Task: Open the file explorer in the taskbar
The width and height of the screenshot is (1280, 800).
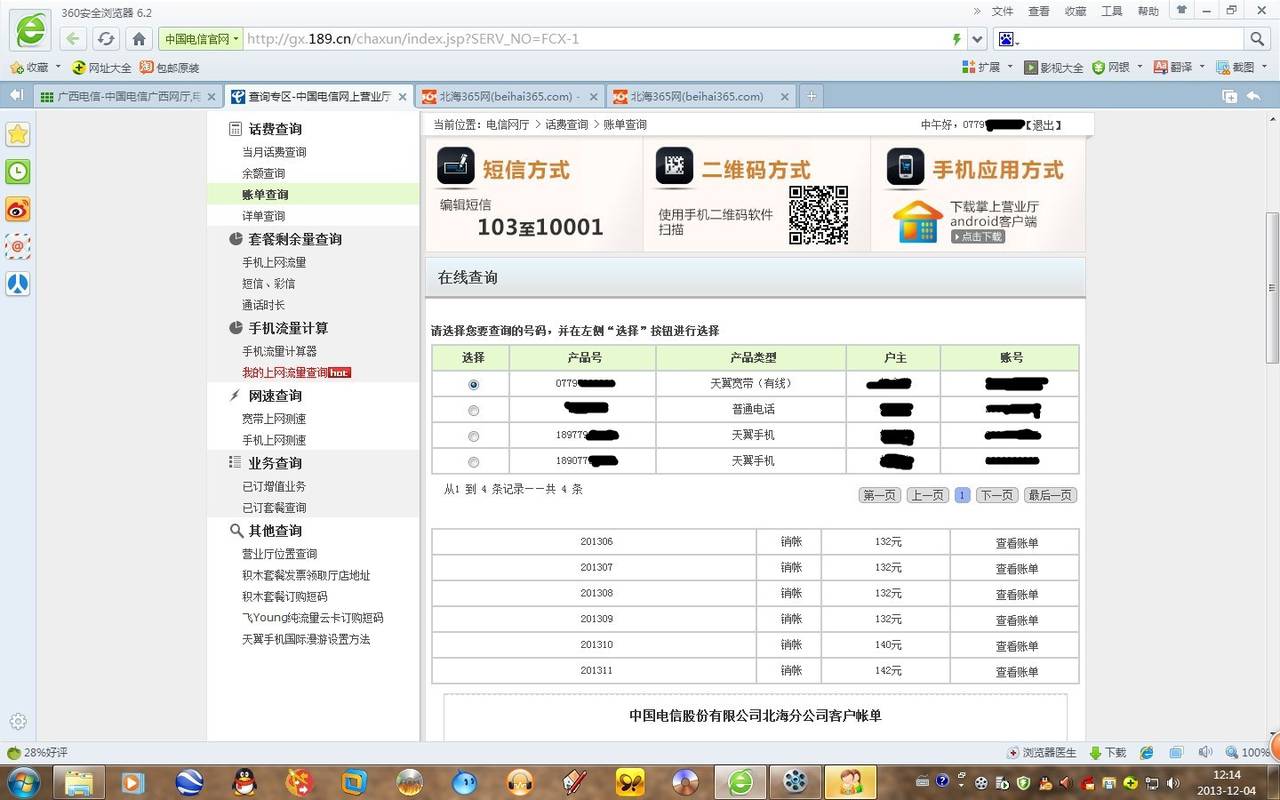Action: click(79, 782)
